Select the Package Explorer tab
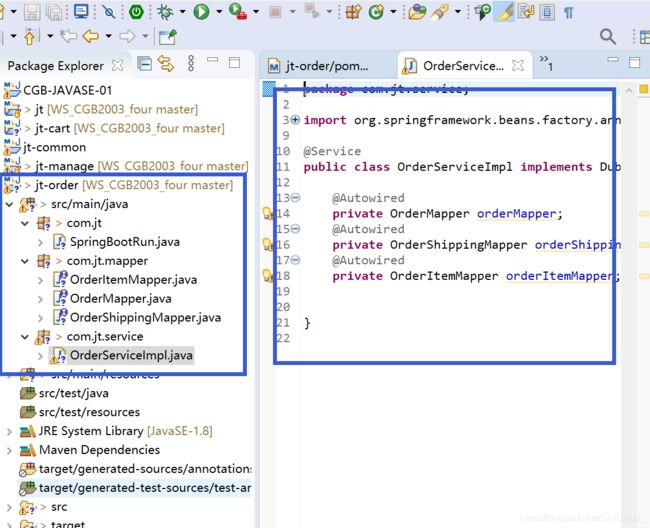 pyautogui.click(x=56, y=66)
